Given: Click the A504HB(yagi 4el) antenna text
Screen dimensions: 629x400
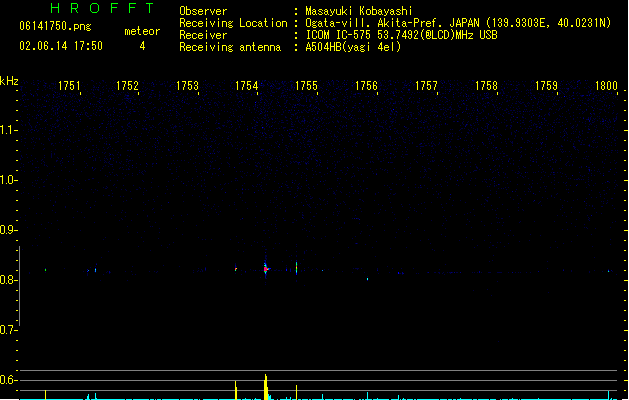Looking at the screenshot, I should tap(353, 47).
